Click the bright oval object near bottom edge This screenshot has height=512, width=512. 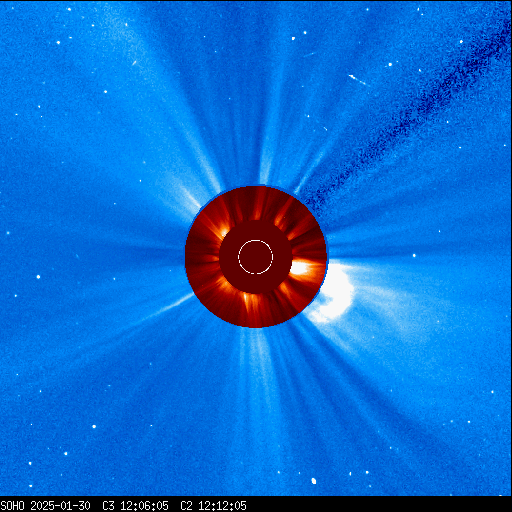click(x=314, y=481)
